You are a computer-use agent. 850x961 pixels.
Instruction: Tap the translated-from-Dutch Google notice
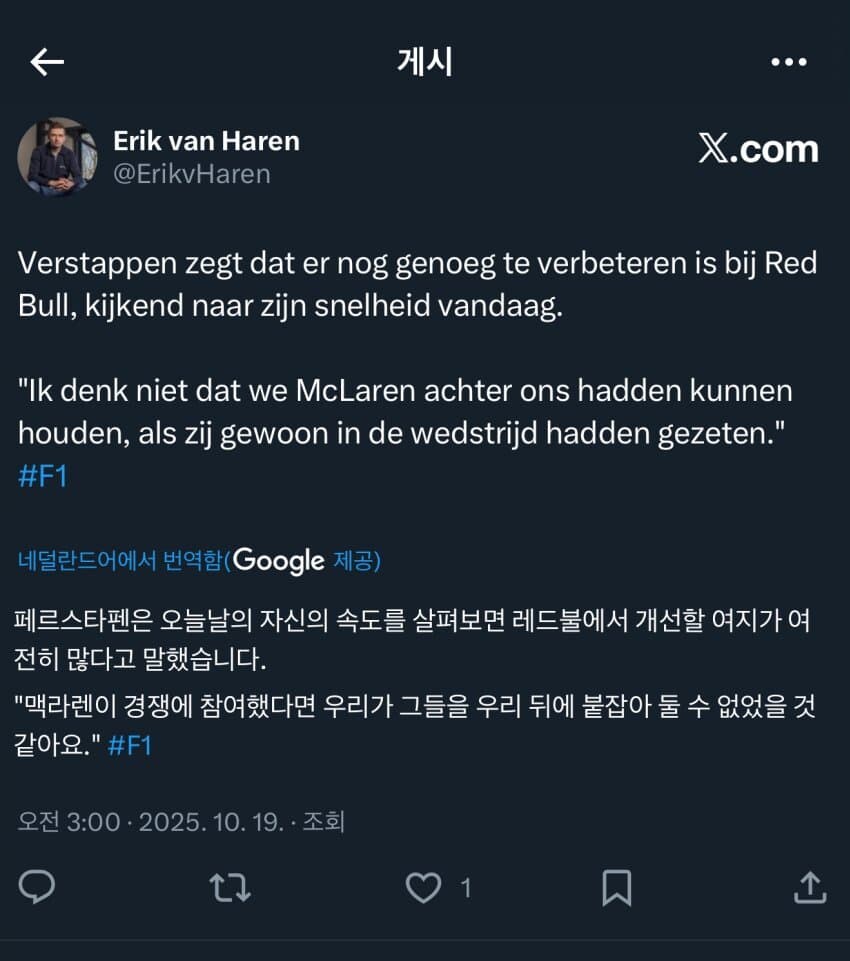pos(199,560)
